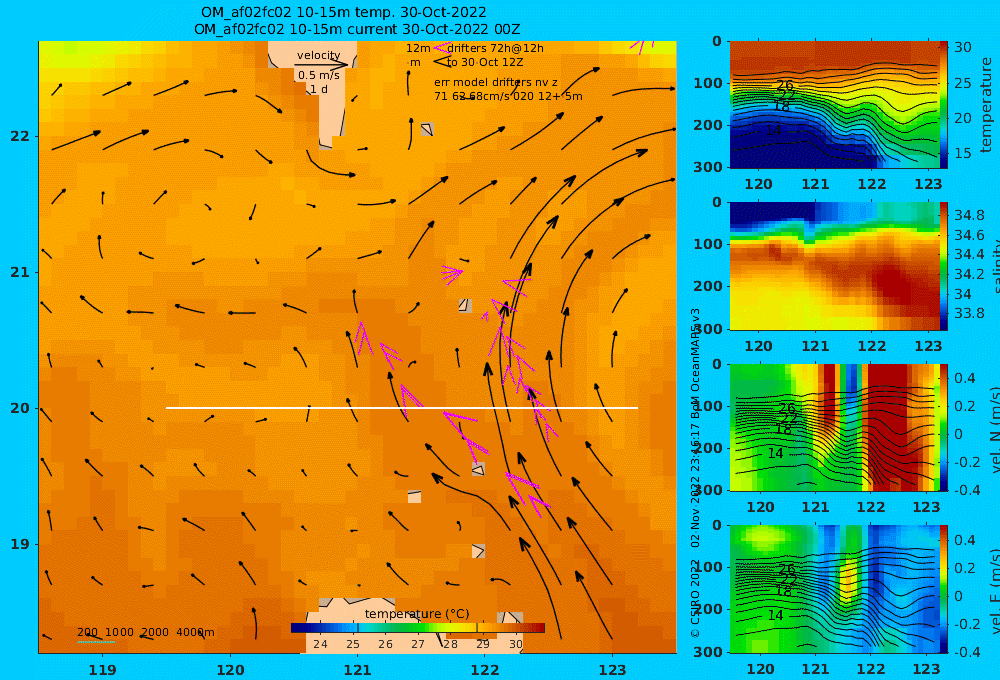The height and width of the screenshot is (680, 1000).
Task: Click longitude label 121 on main map
Action: tap(358, 670)
